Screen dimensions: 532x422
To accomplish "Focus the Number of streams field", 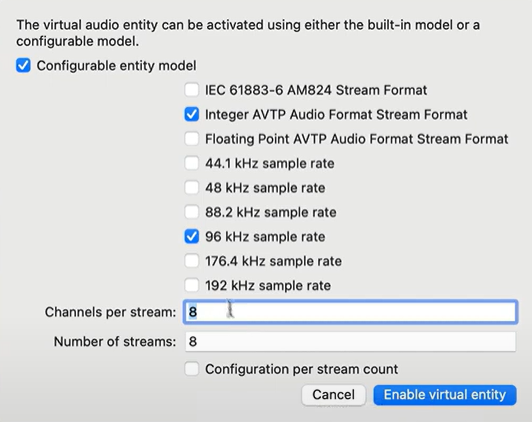I will 350,341.
